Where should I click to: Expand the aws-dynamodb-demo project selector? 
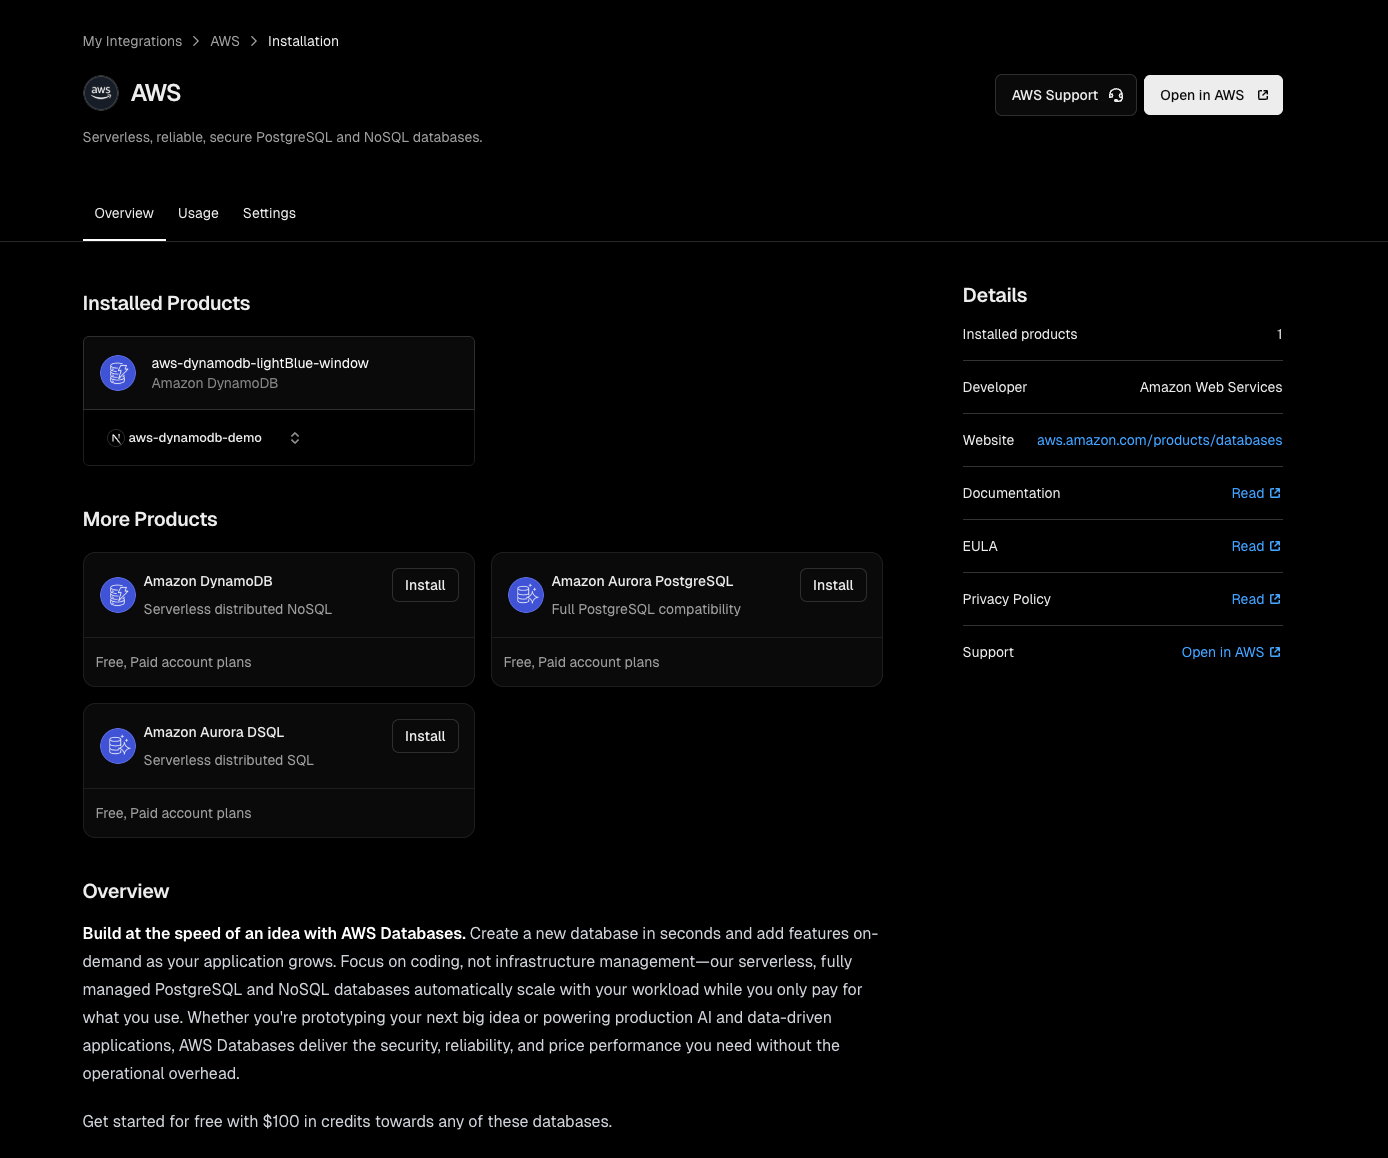(295, 438)
